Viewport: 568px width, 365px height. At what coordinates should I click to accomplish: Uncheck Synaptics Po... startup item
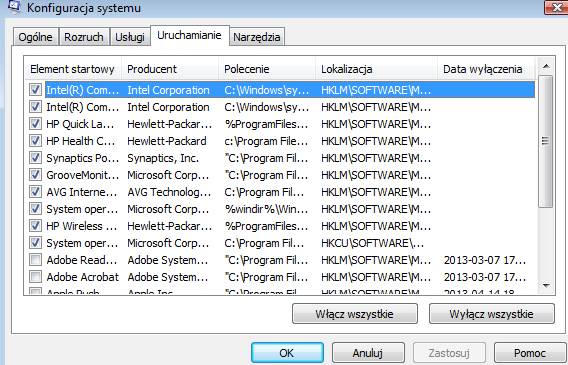[x=35, y=158]
